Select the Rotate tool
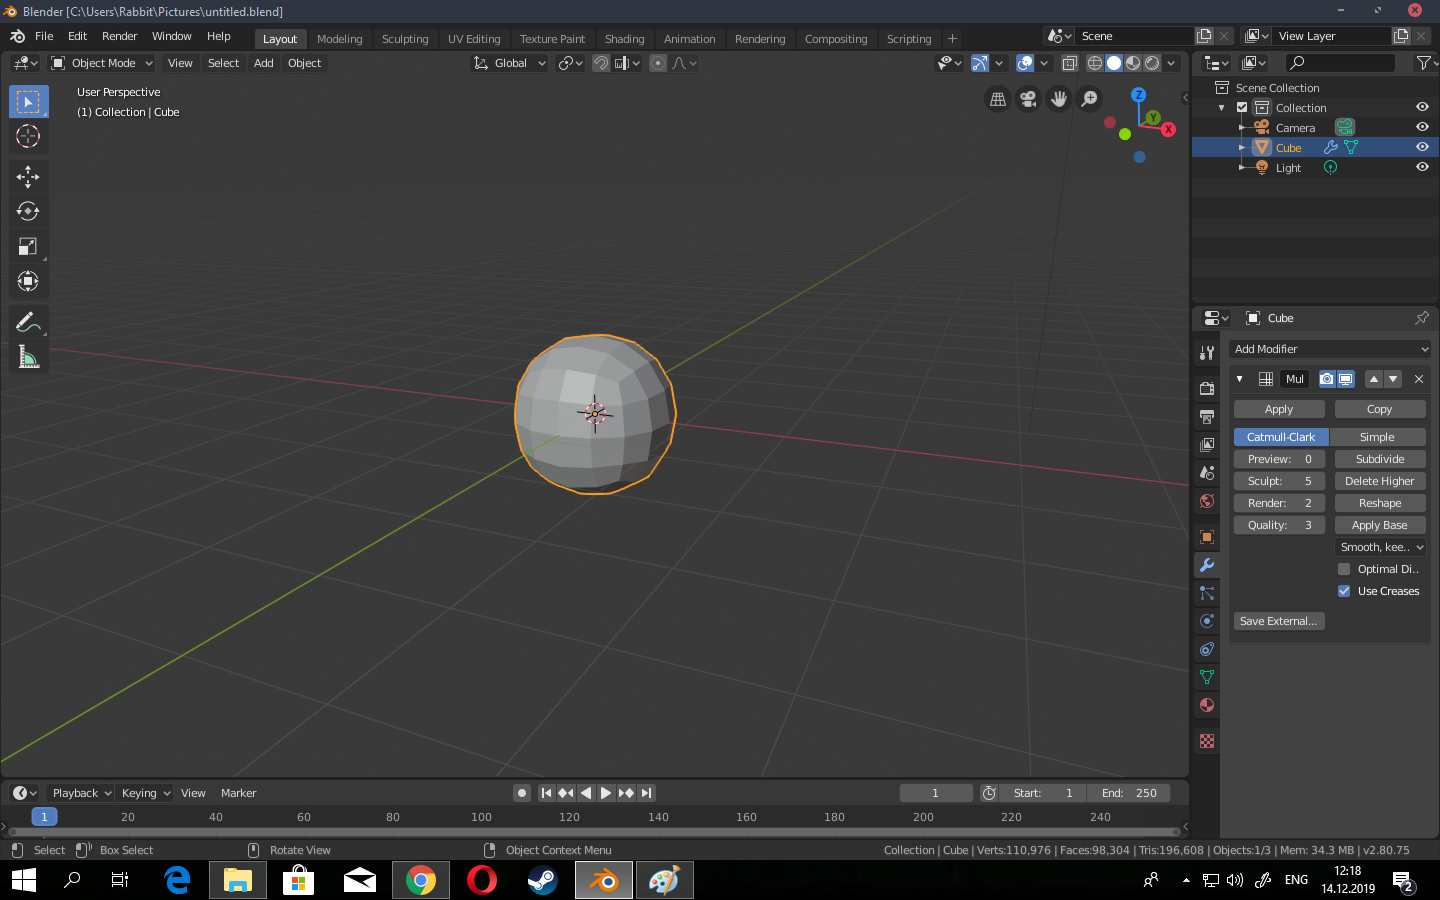 (28, 211)
